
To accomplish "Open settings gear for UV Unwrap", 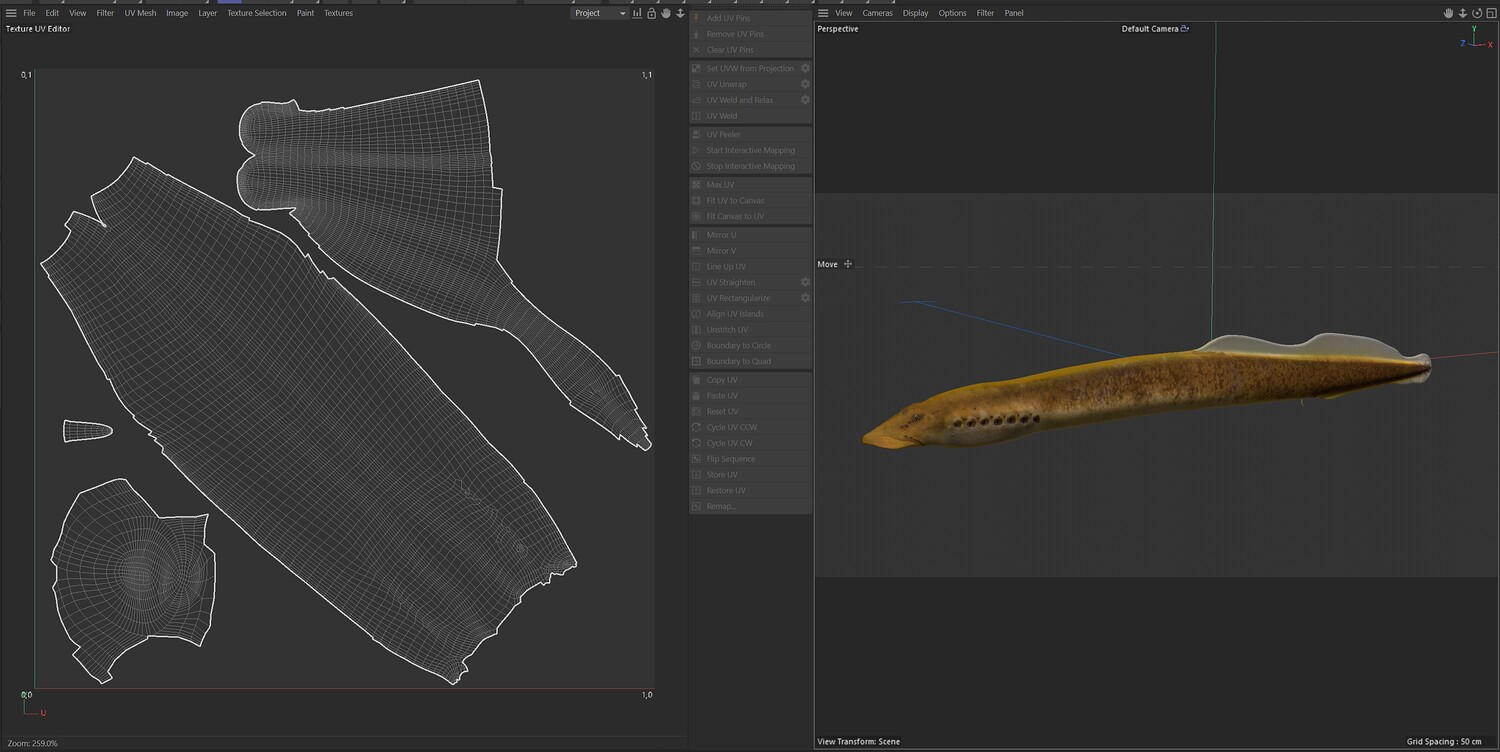I will (805, 84).
